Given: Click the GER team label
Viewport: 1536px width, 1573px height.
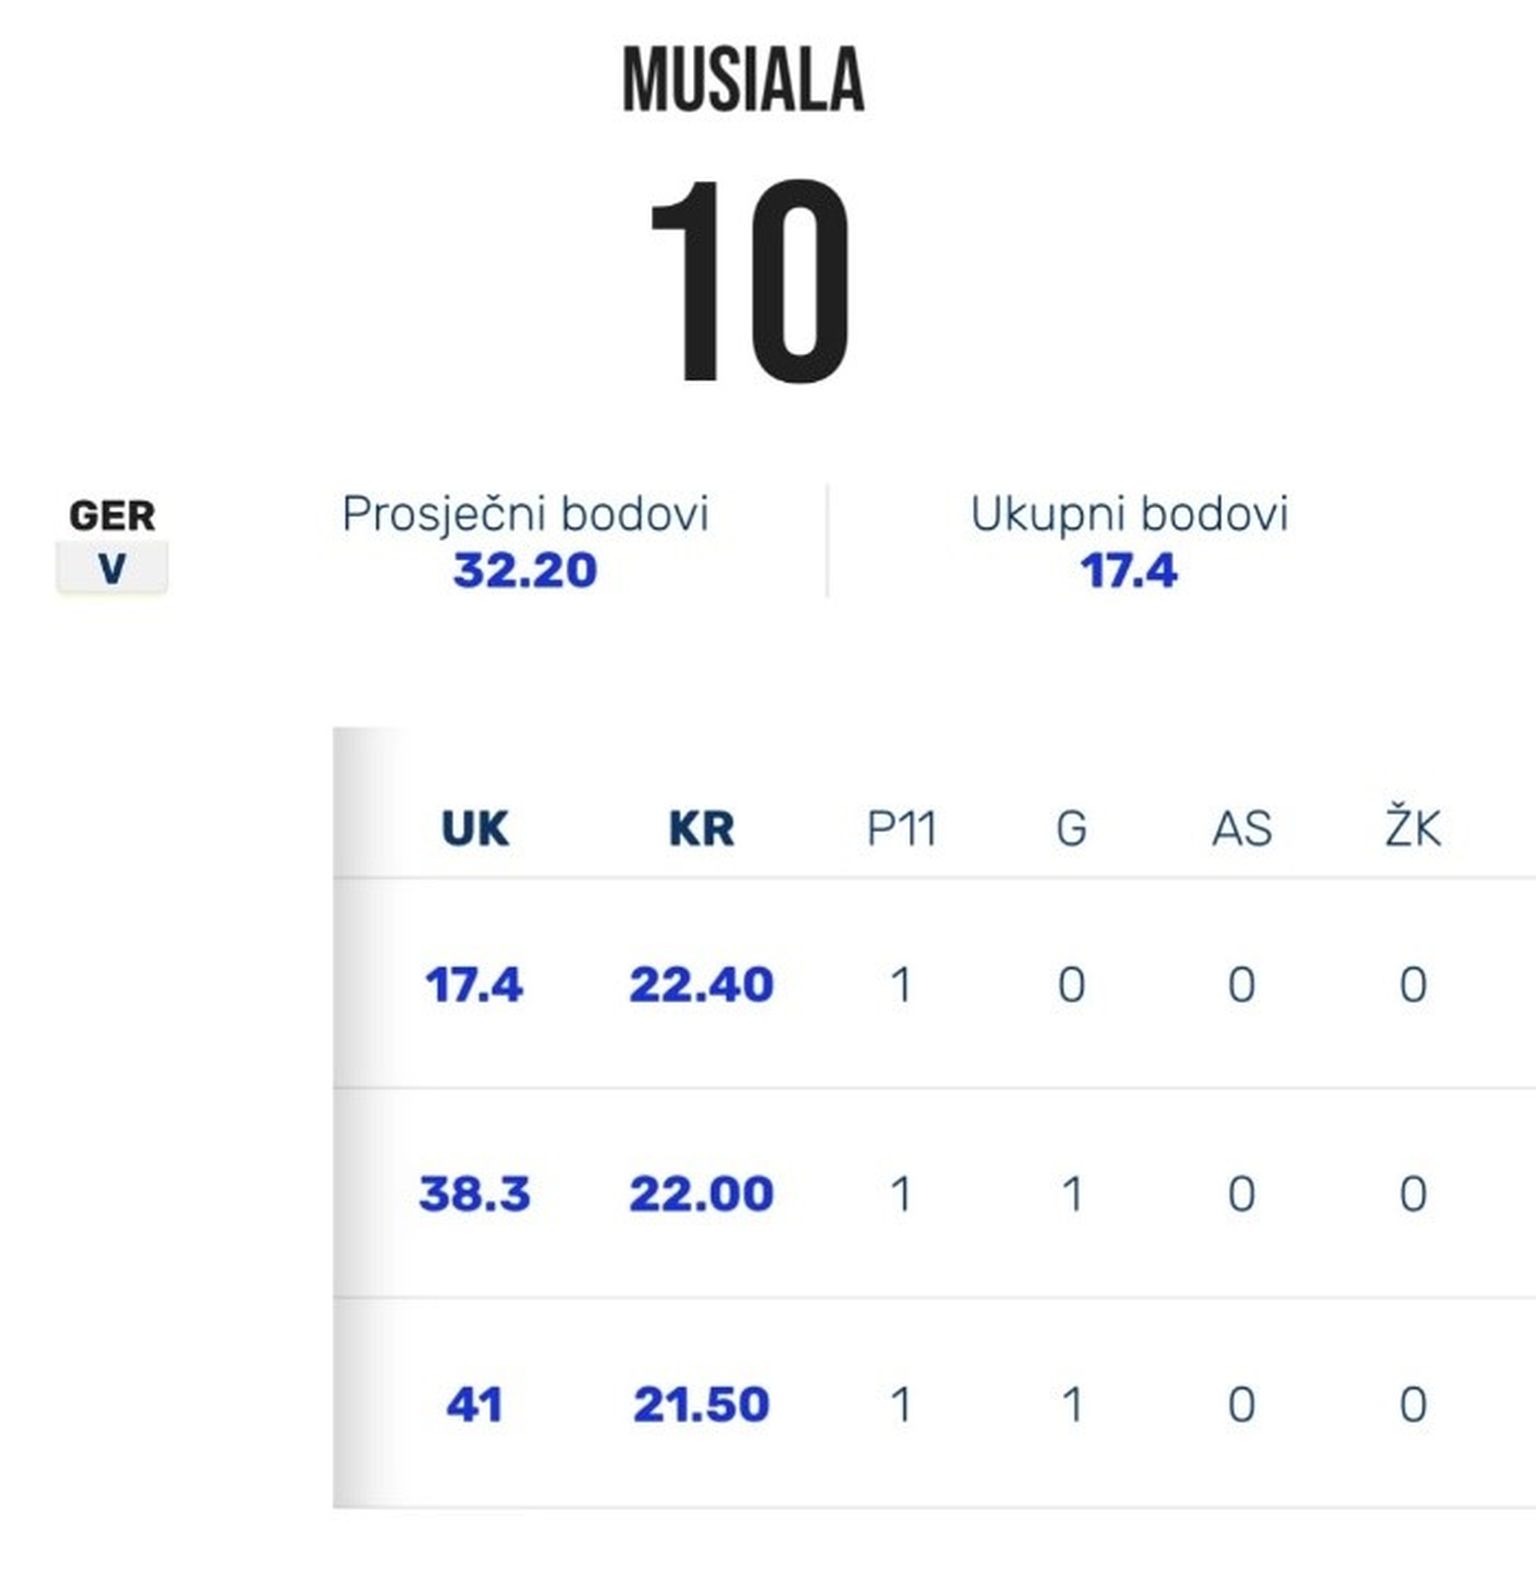Looking at the screenshot, I should click(x=112, y=516).
